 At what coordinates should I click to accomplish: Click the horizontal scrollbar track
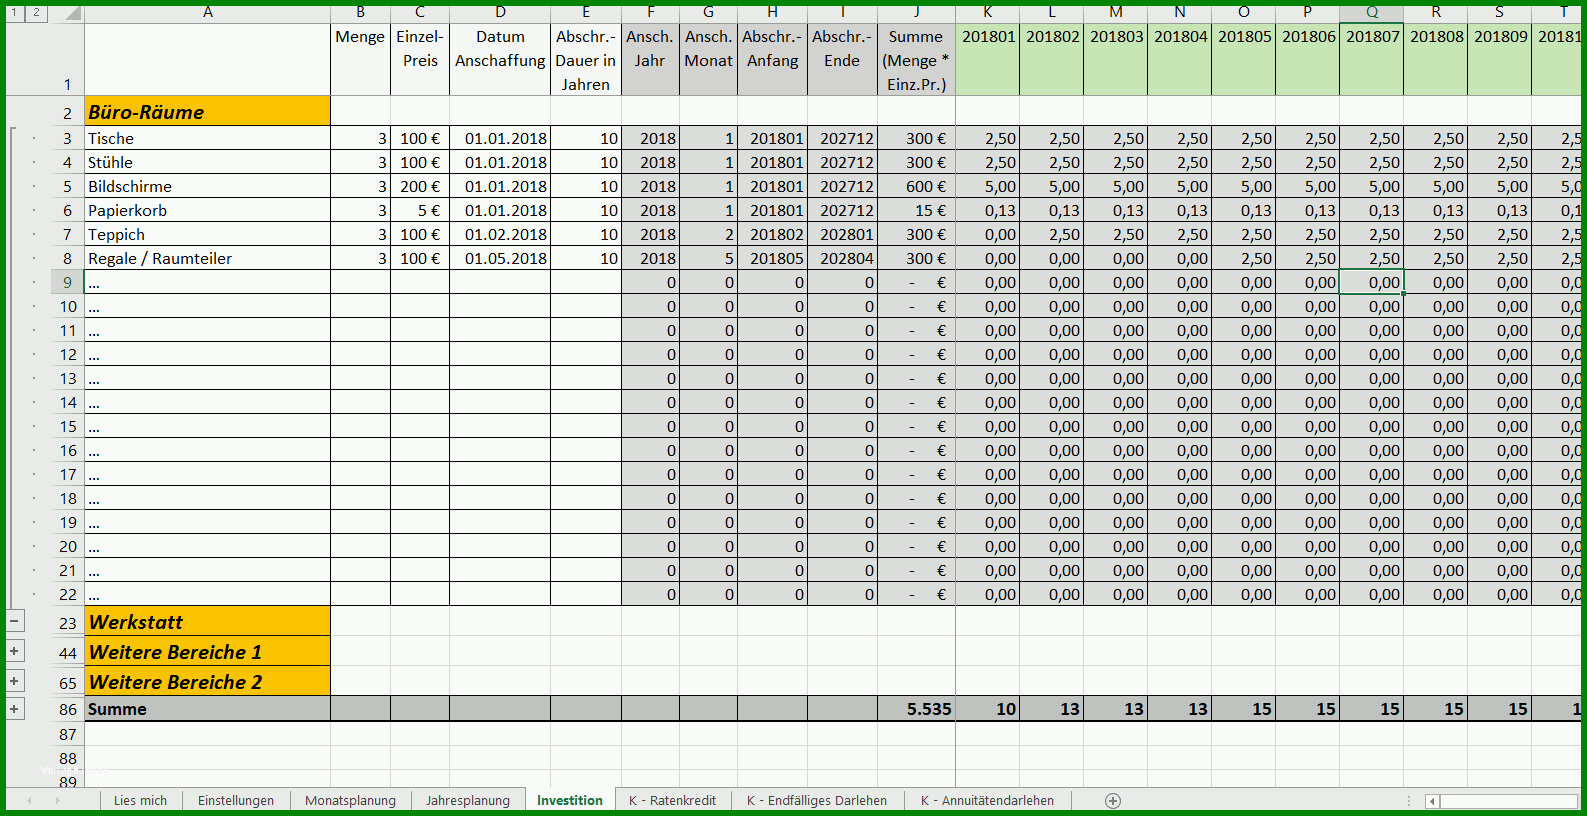(x=1508, y=801)
